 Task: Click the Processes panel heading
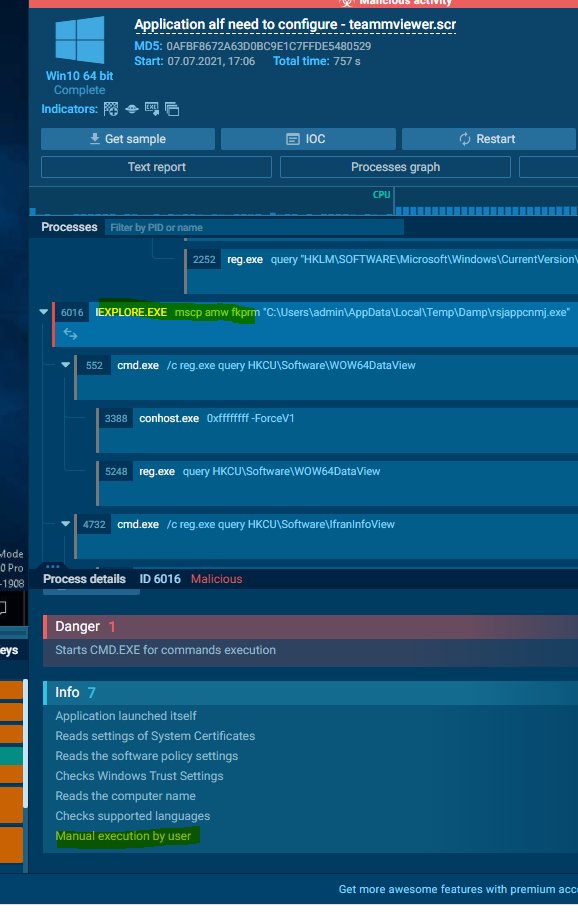point(69,227)
